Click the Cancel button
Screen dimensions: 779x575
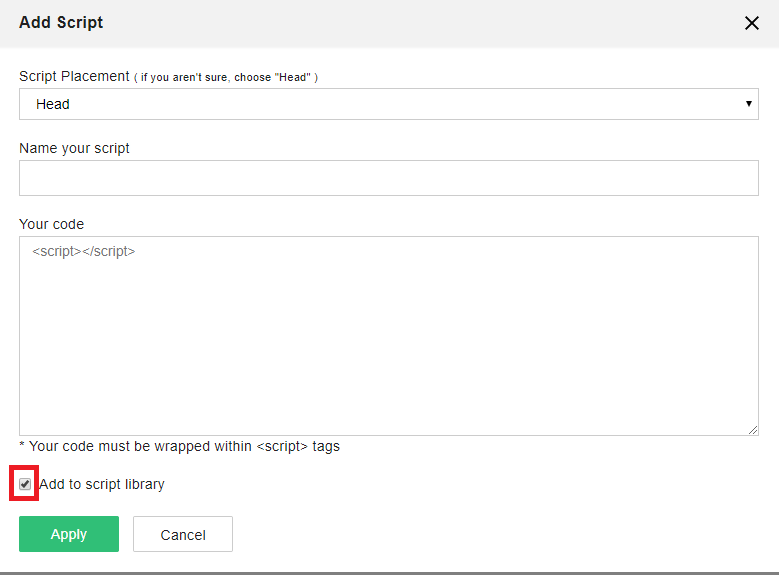coord(183,534)
